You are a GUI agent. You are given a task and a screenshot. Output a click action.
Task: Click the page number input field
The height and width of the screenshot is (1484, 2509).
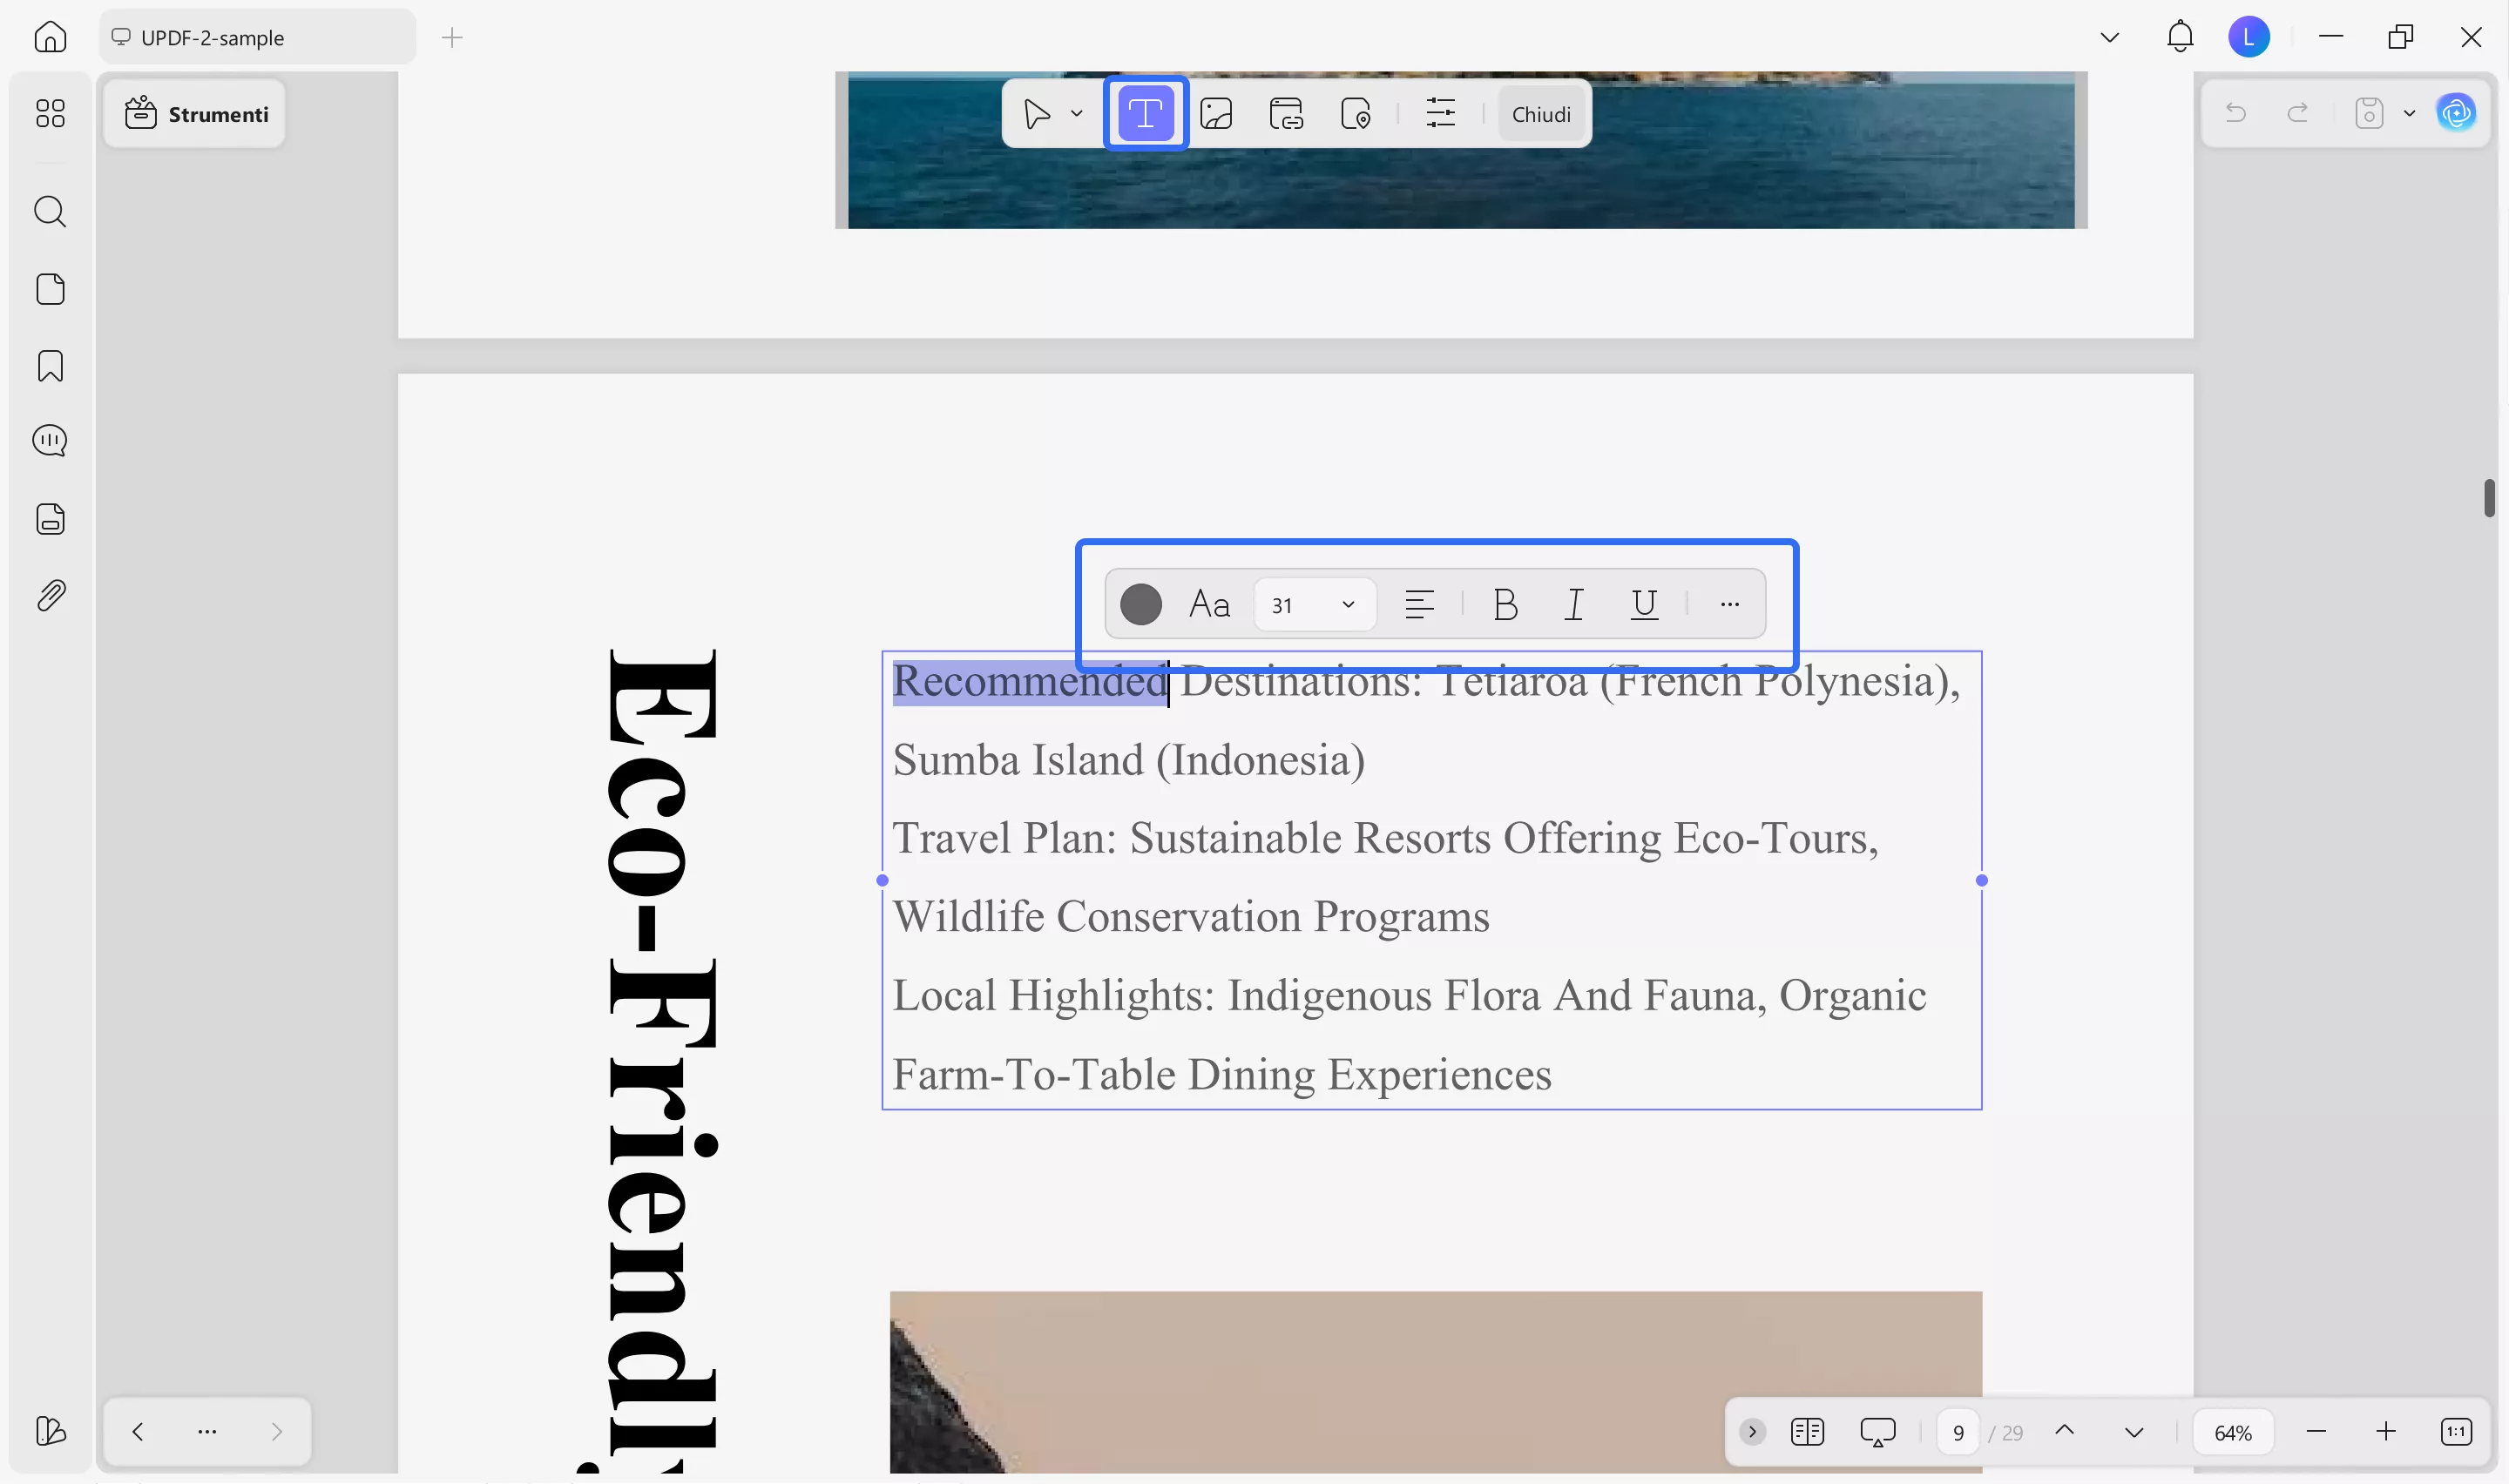(1958, 1431)
